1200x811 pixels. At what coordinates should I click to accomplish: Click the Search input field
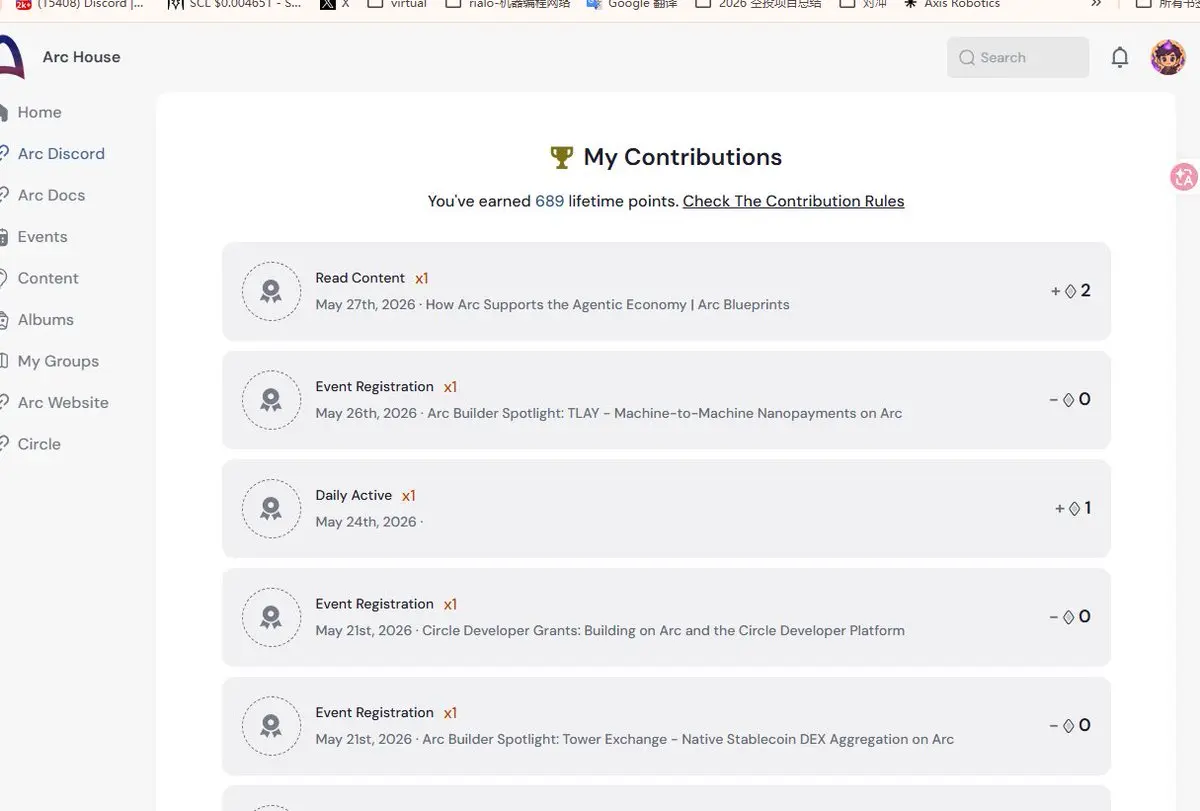(x=1018, y=58)
